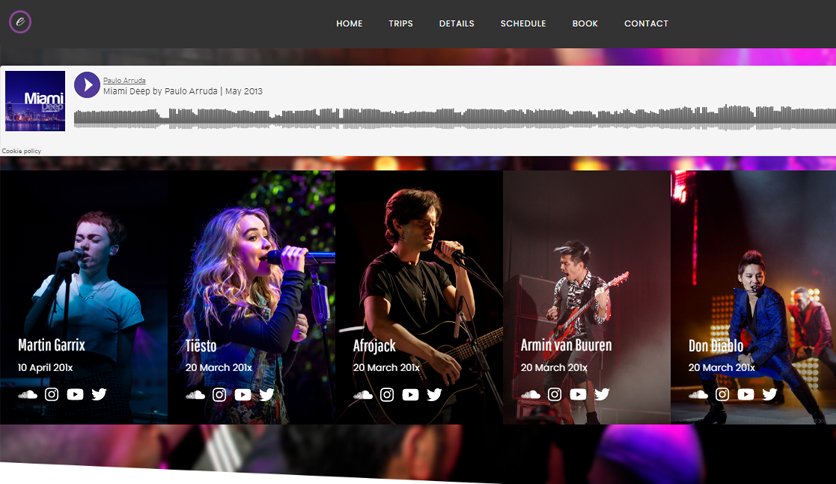Click Armin van Buuren's date '20 March 201x'
This screenshot has height=484, width=836.
(x=554, y=367)
